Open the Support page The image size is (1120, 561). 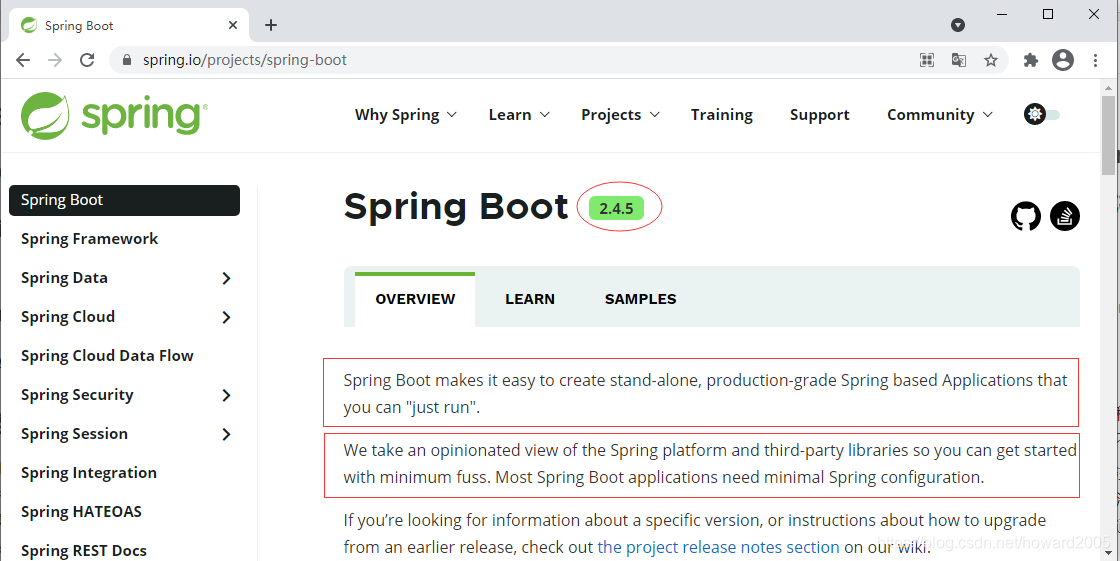point(819,114)
